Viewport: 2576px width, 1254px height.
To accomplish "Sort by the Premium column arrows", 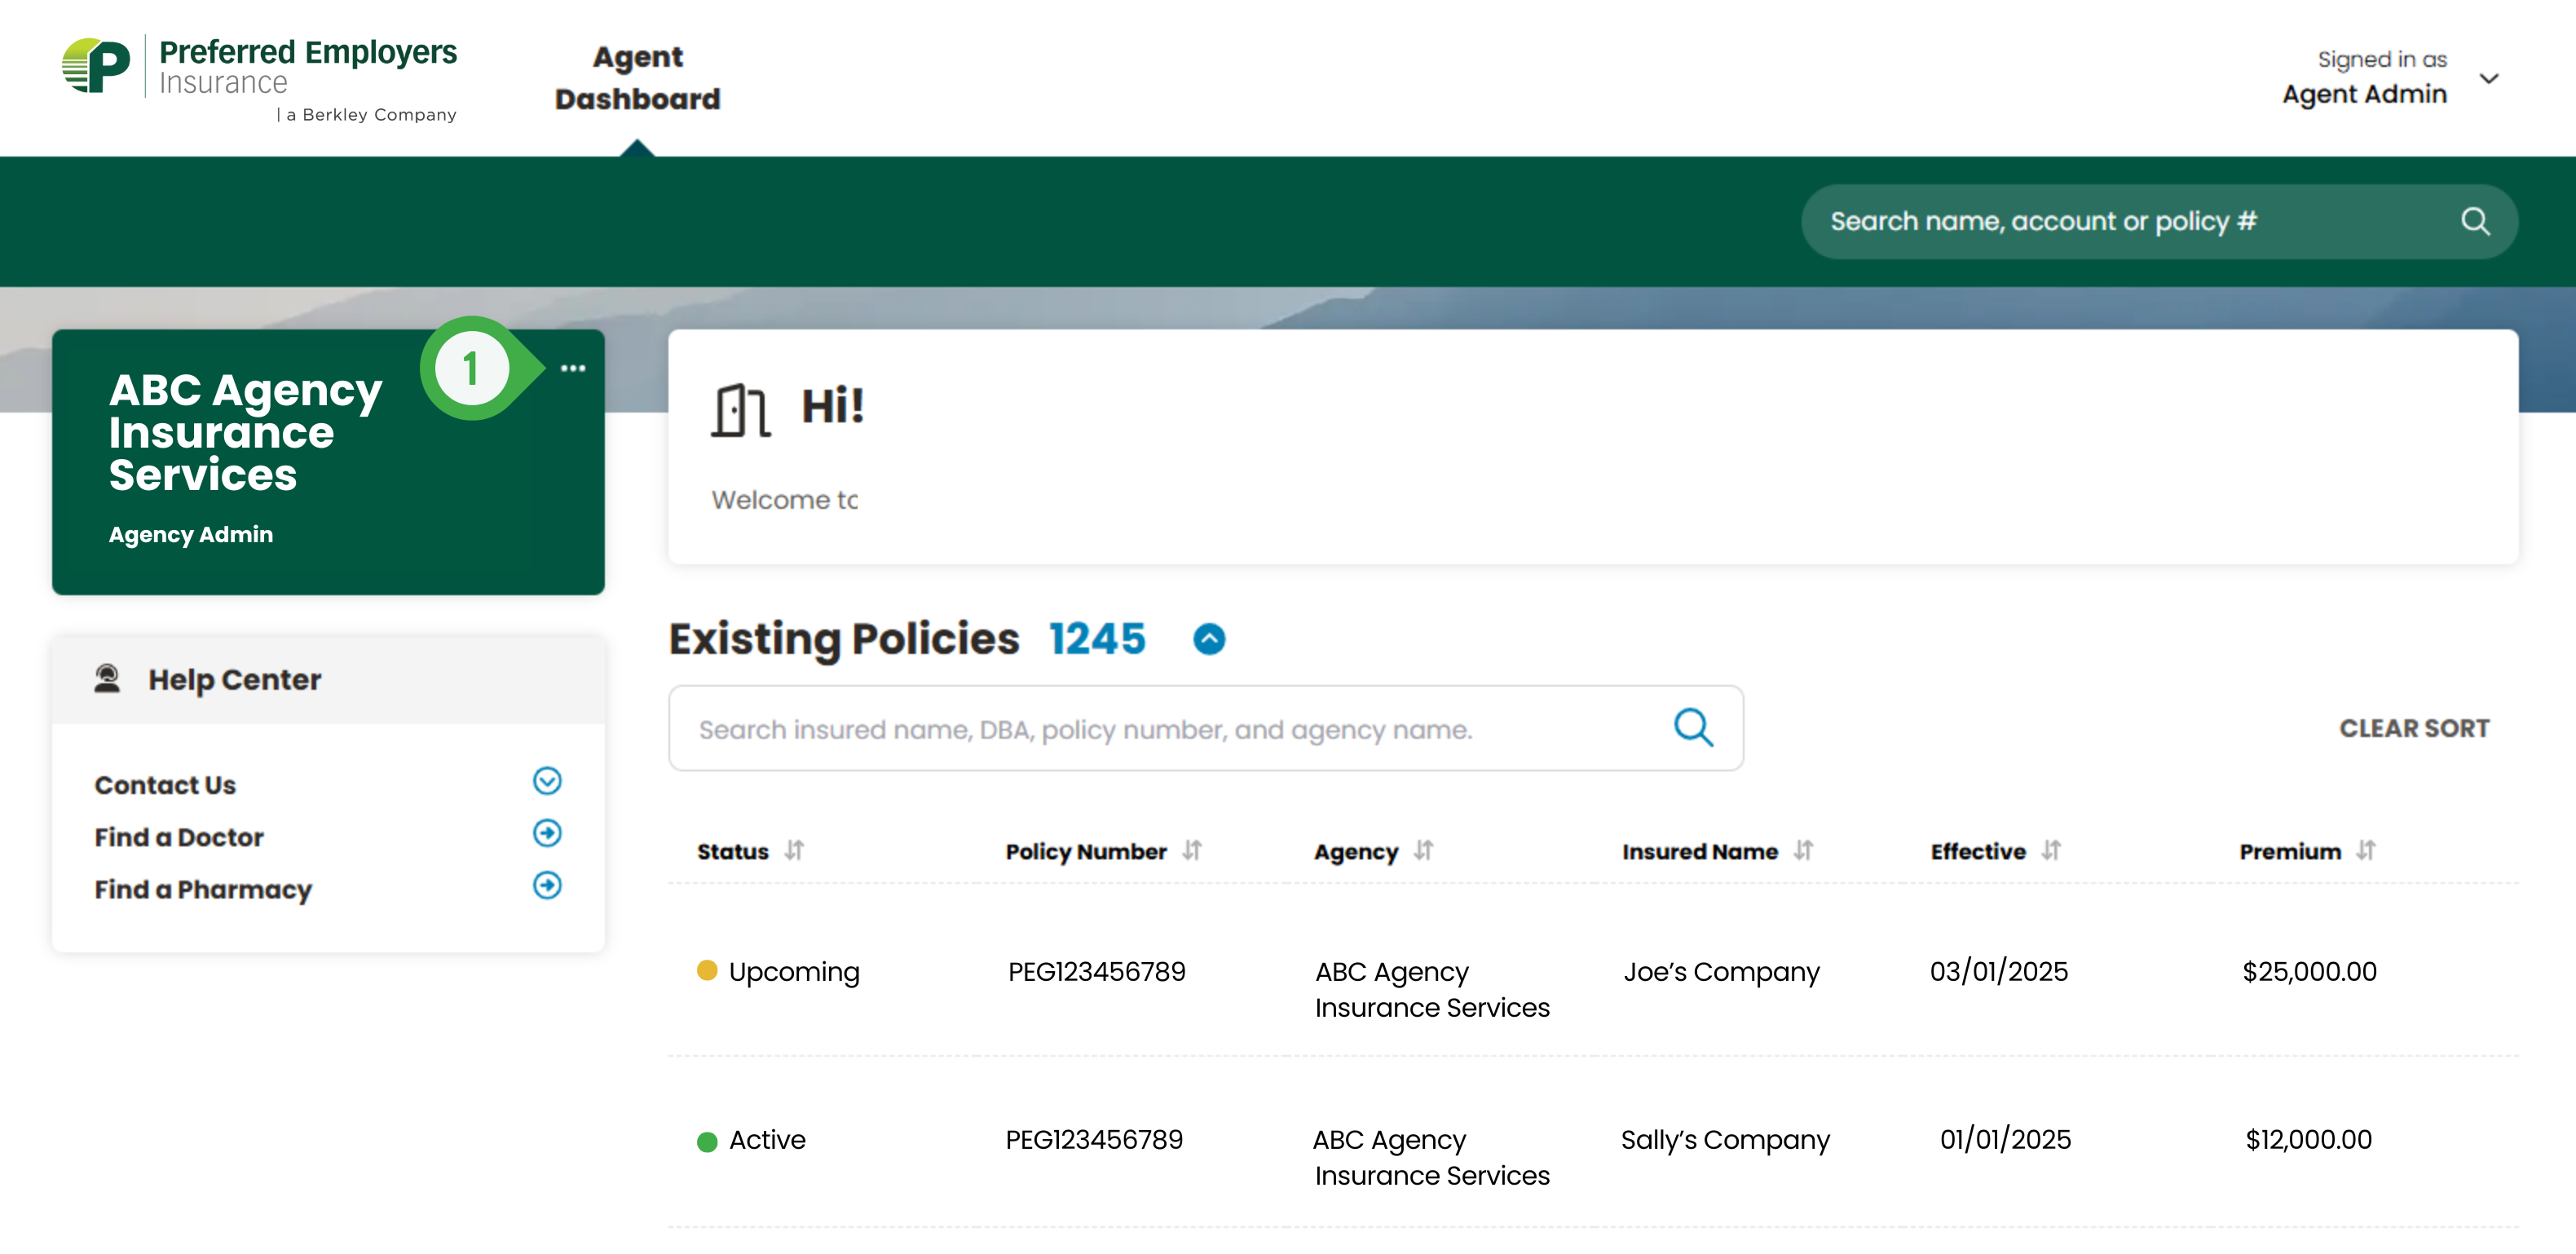I will tap(2366, 851).
